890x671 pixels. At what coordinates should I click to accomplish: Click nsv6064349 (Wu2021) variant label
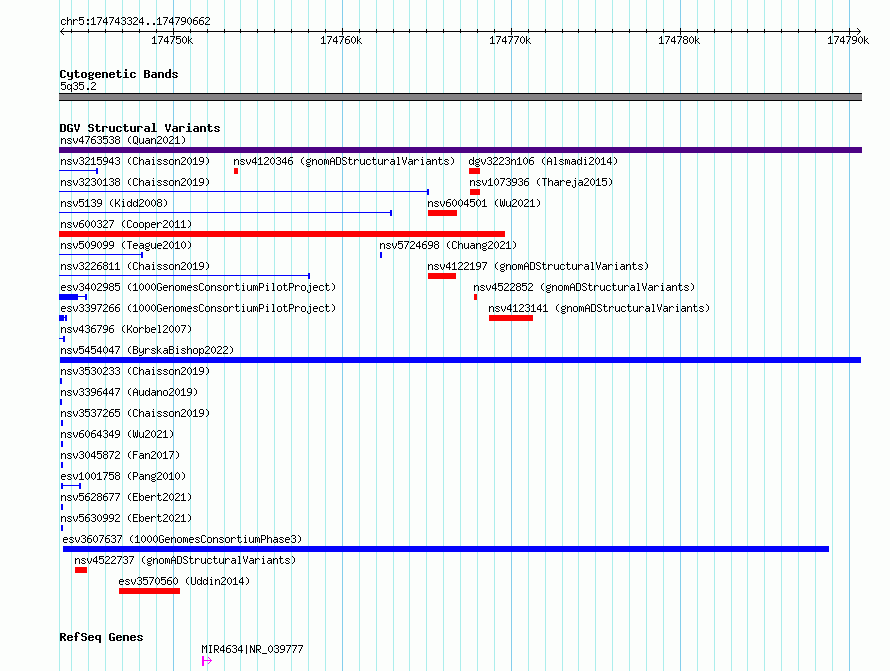[x=117, y=434]
